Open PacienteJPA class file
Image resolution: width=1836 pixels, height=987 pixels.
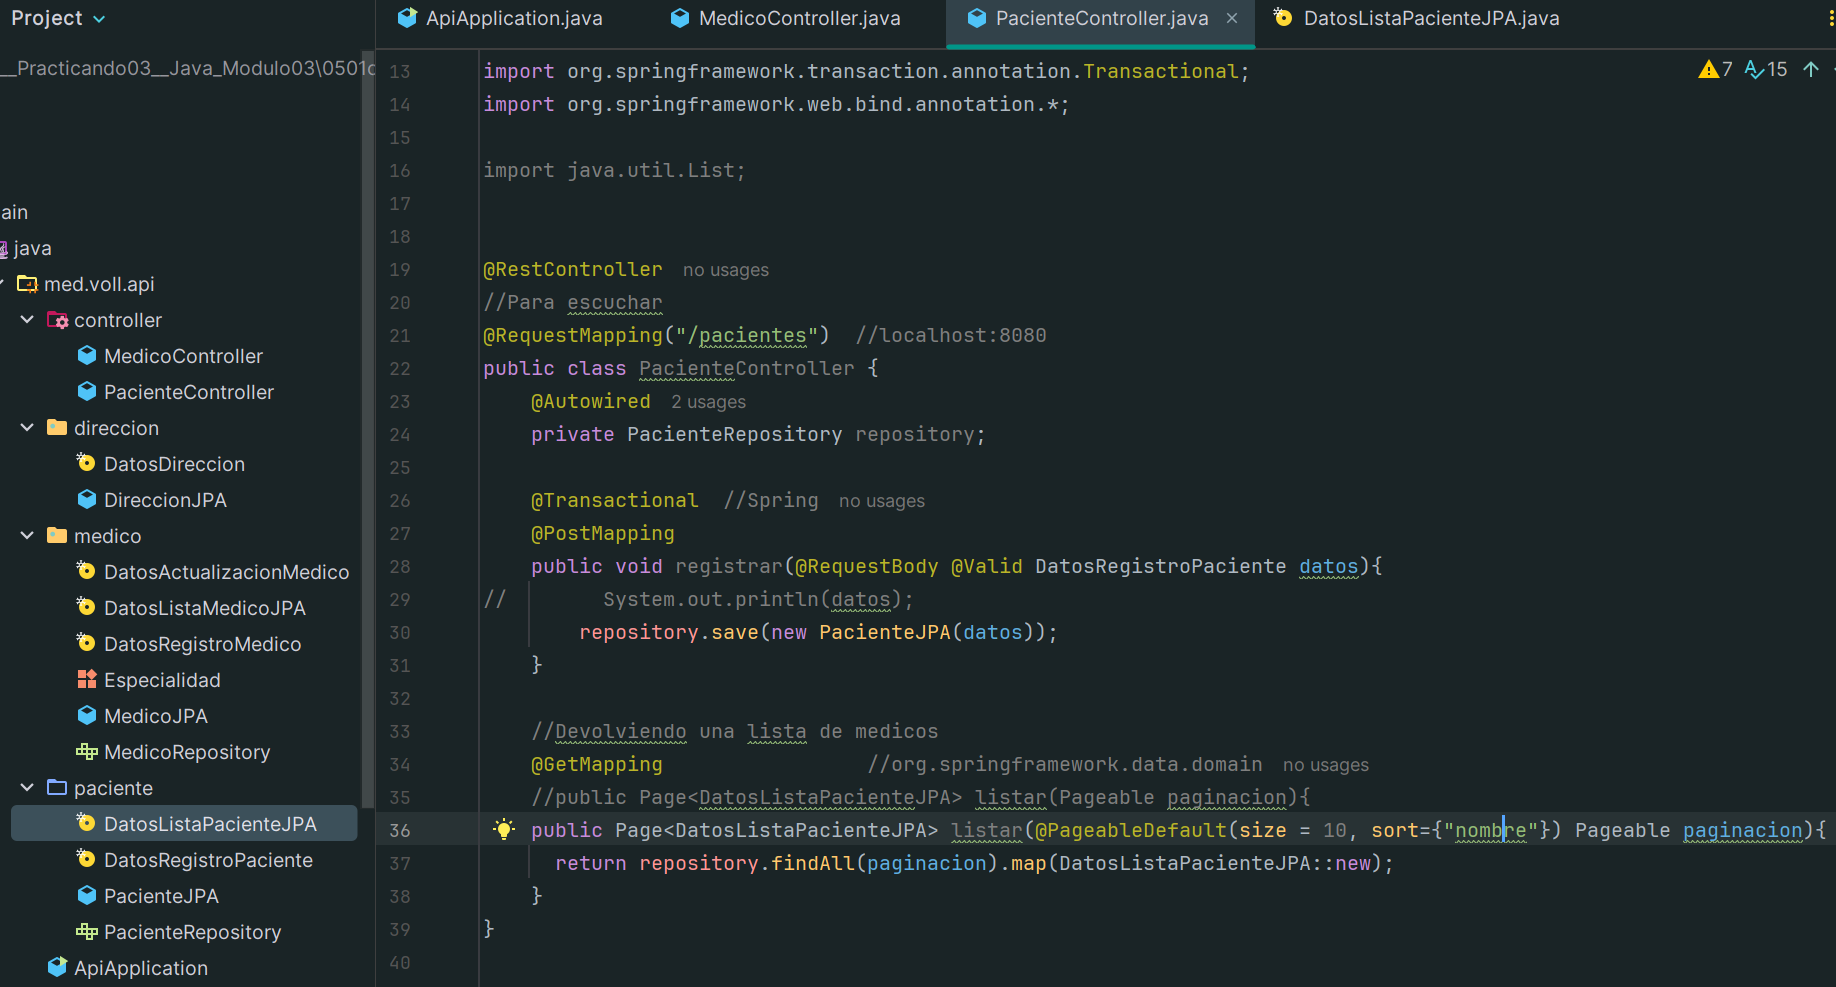161,896
